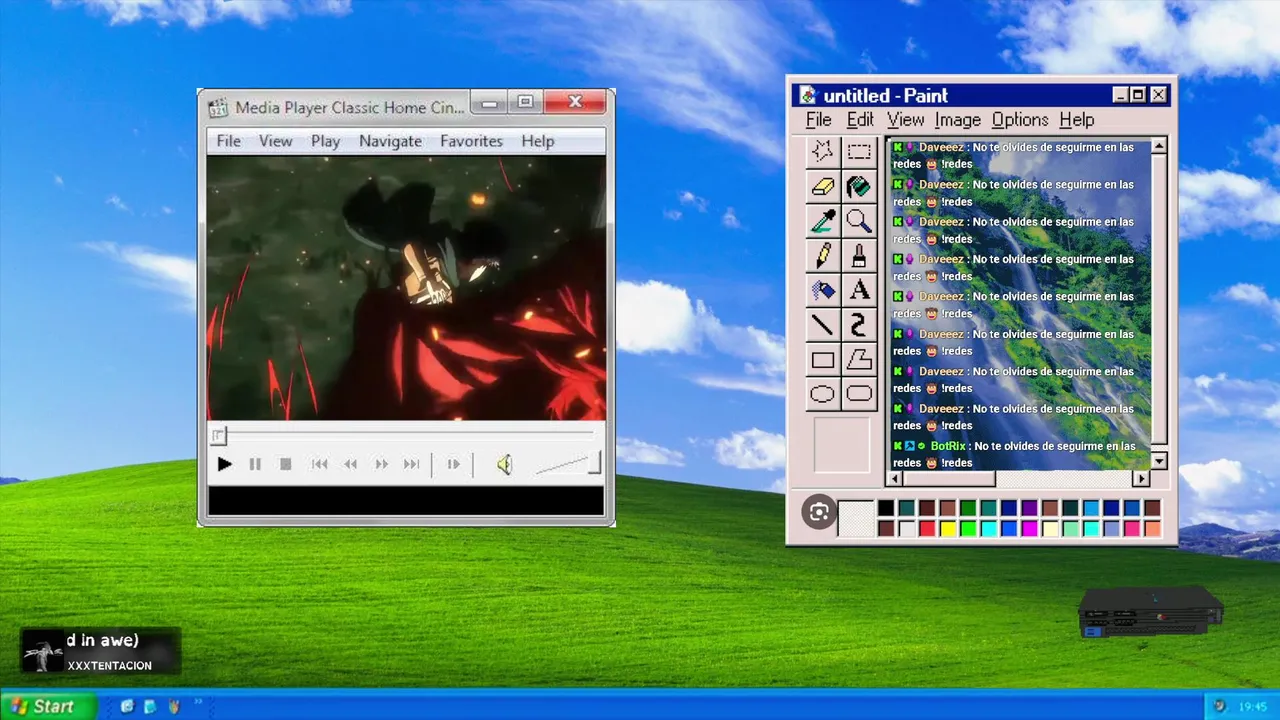Maximize the Media Player Classic window

524,102
